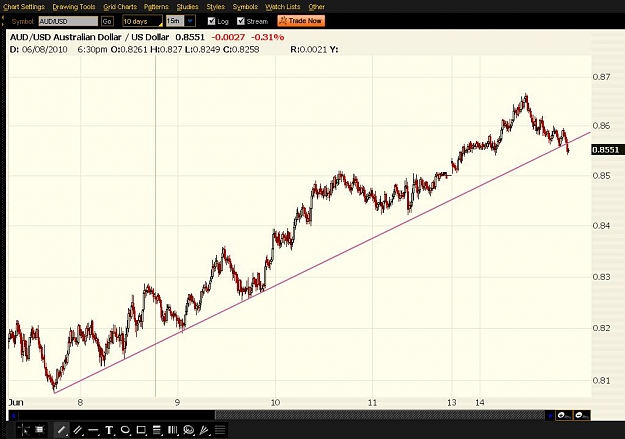Click the scrollbar left arrow

(x=13, y=415)
